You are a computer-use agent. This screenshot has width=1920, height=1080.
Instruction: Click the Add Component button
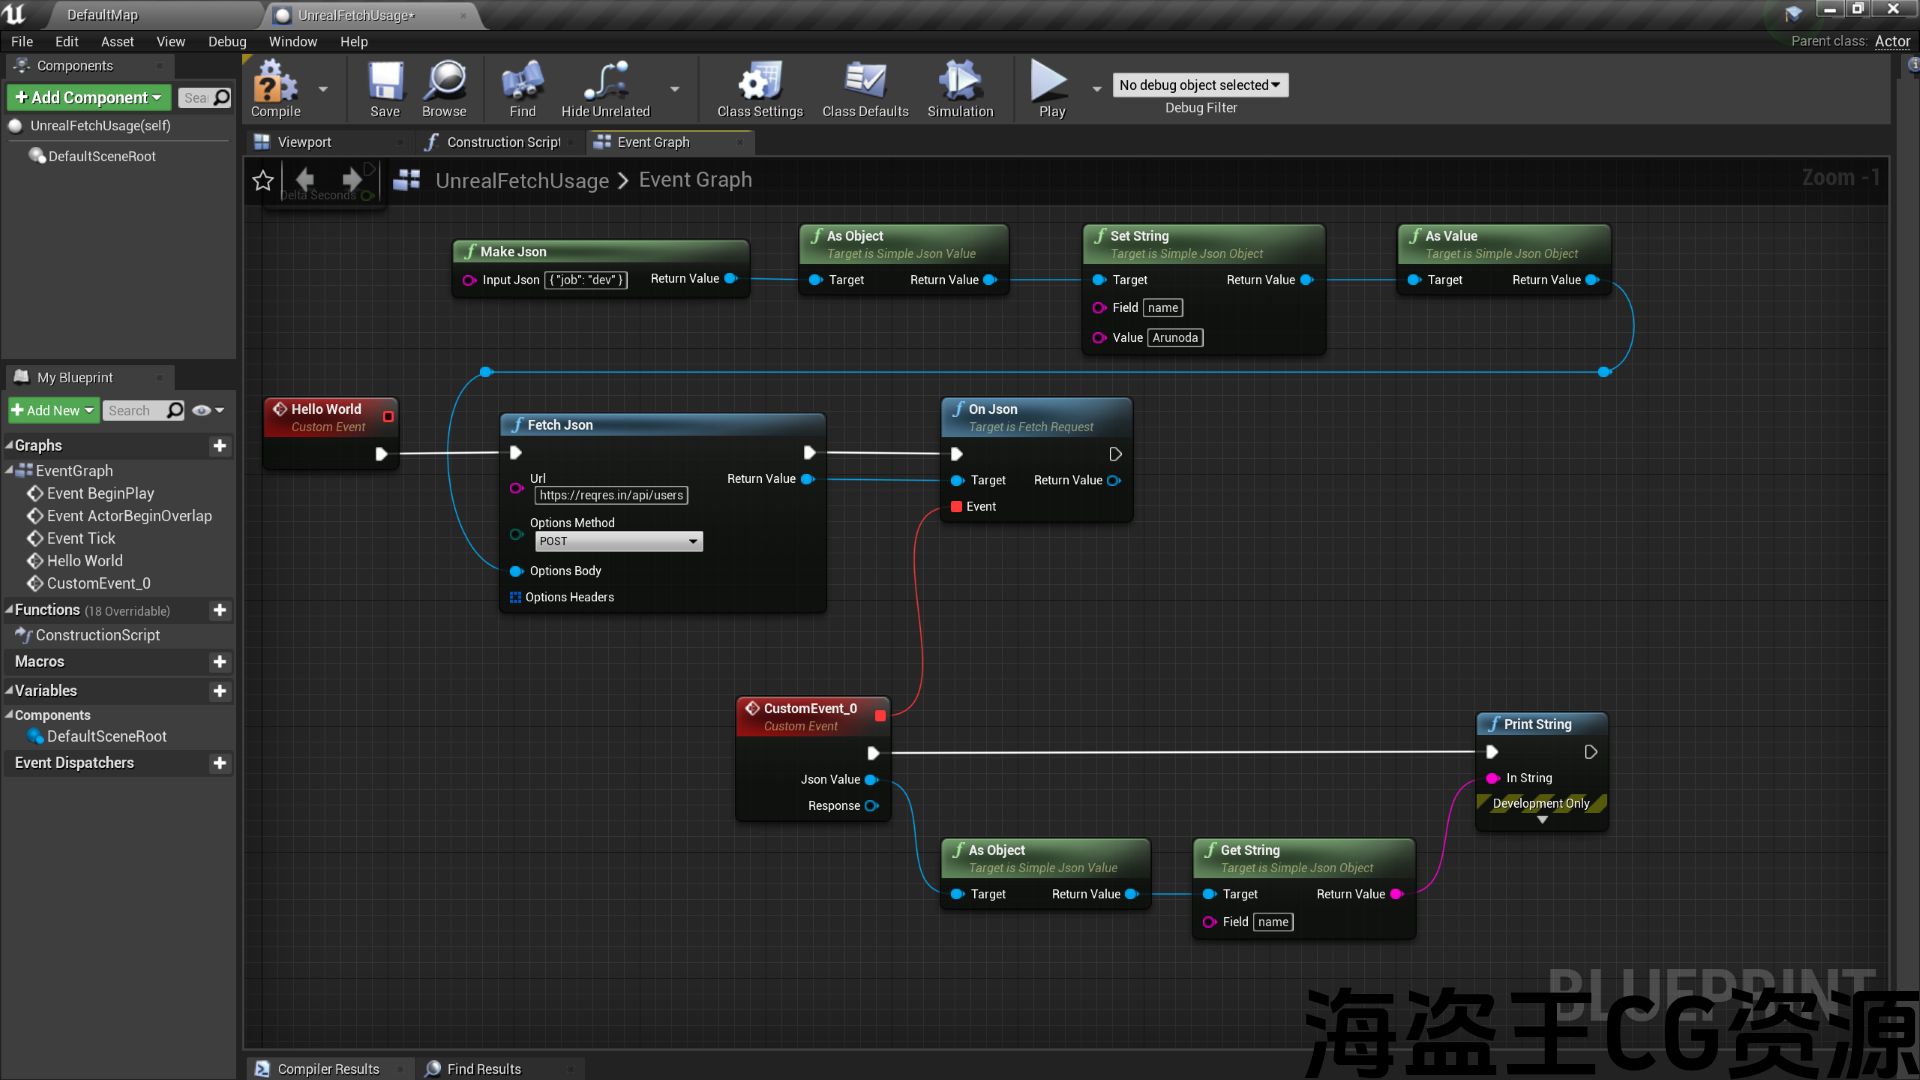pos(88,97)
